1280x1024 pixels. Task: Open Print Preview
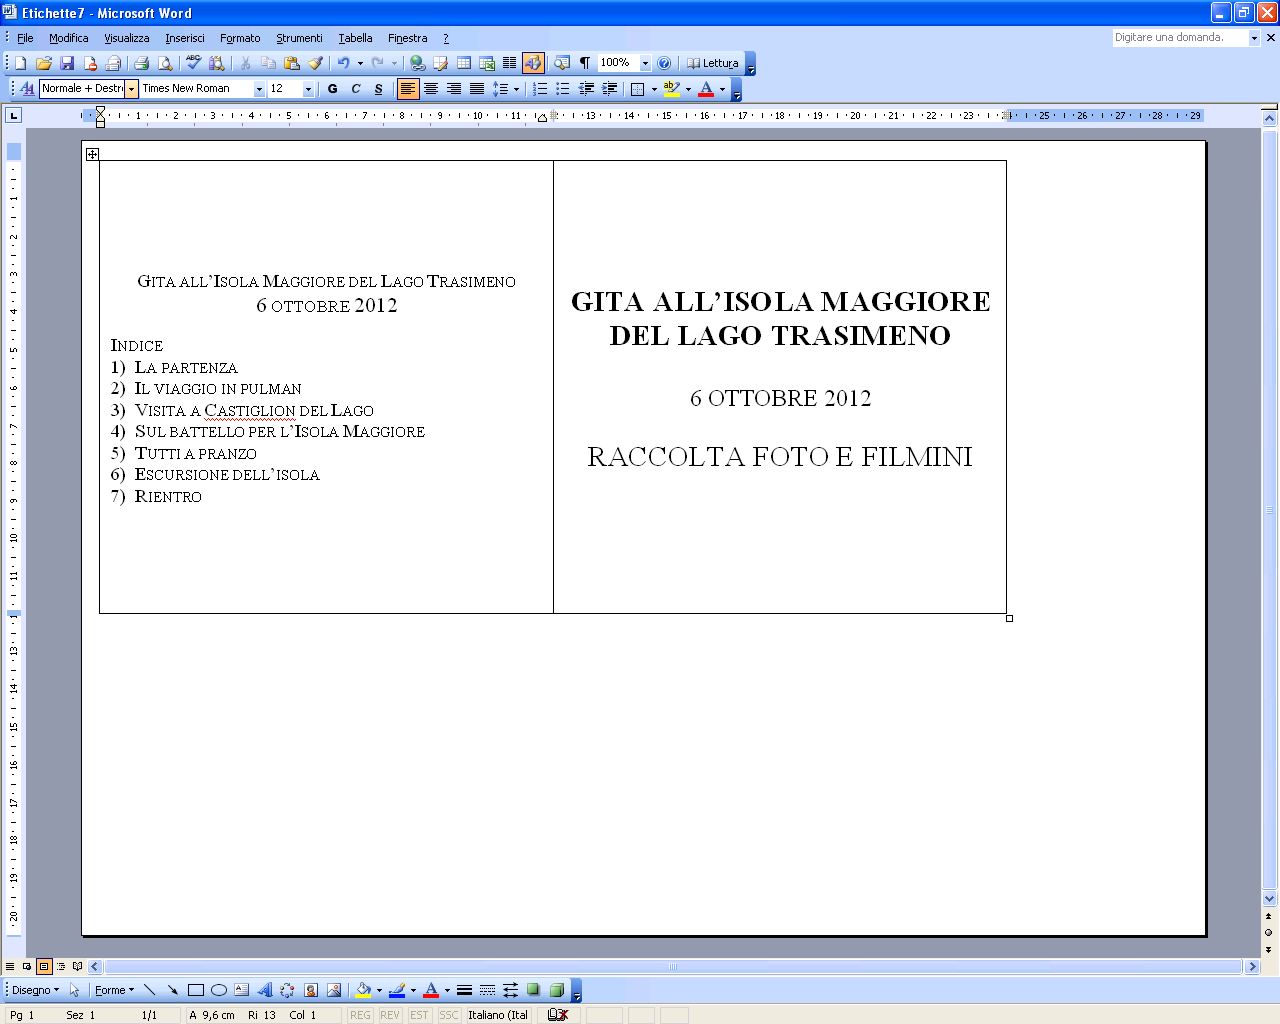[x=166, y=62]
